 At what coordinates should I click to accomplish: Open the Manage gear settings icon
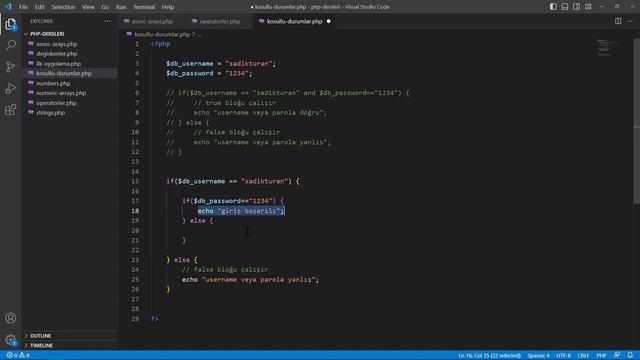click(x=11, y=340)
